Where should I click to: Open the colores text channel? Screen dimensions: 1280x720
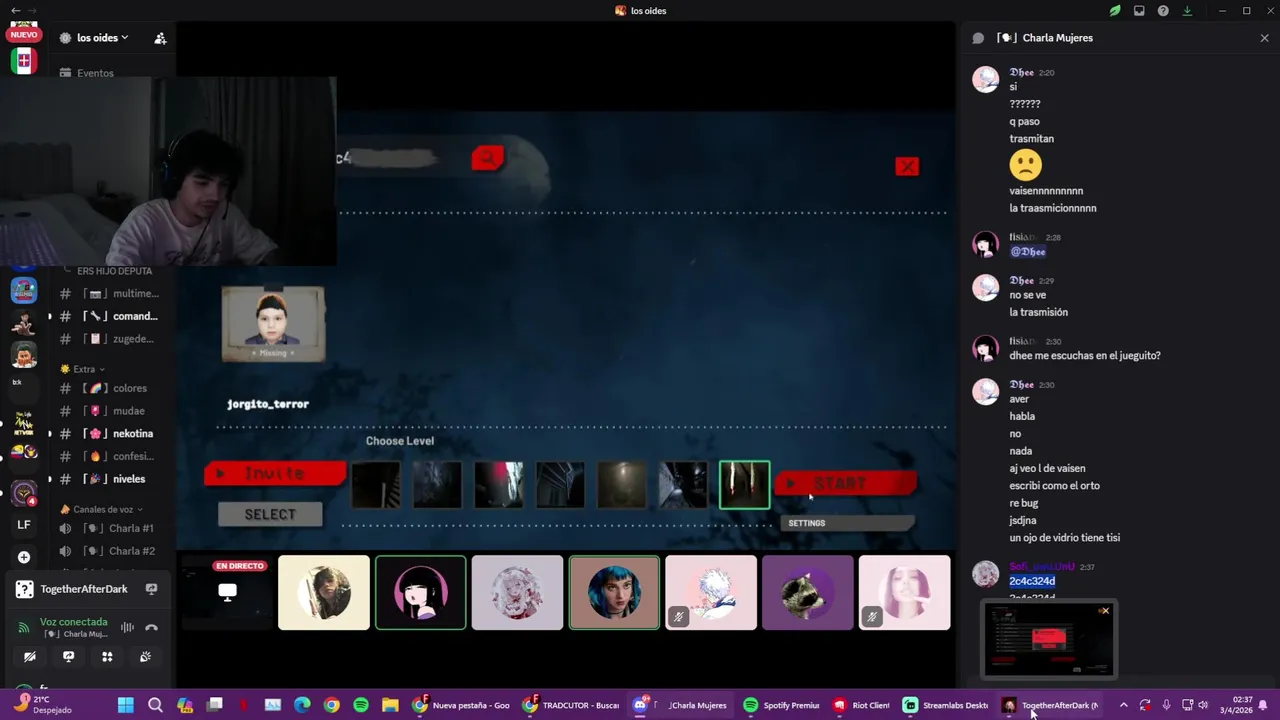coord(110,388)
